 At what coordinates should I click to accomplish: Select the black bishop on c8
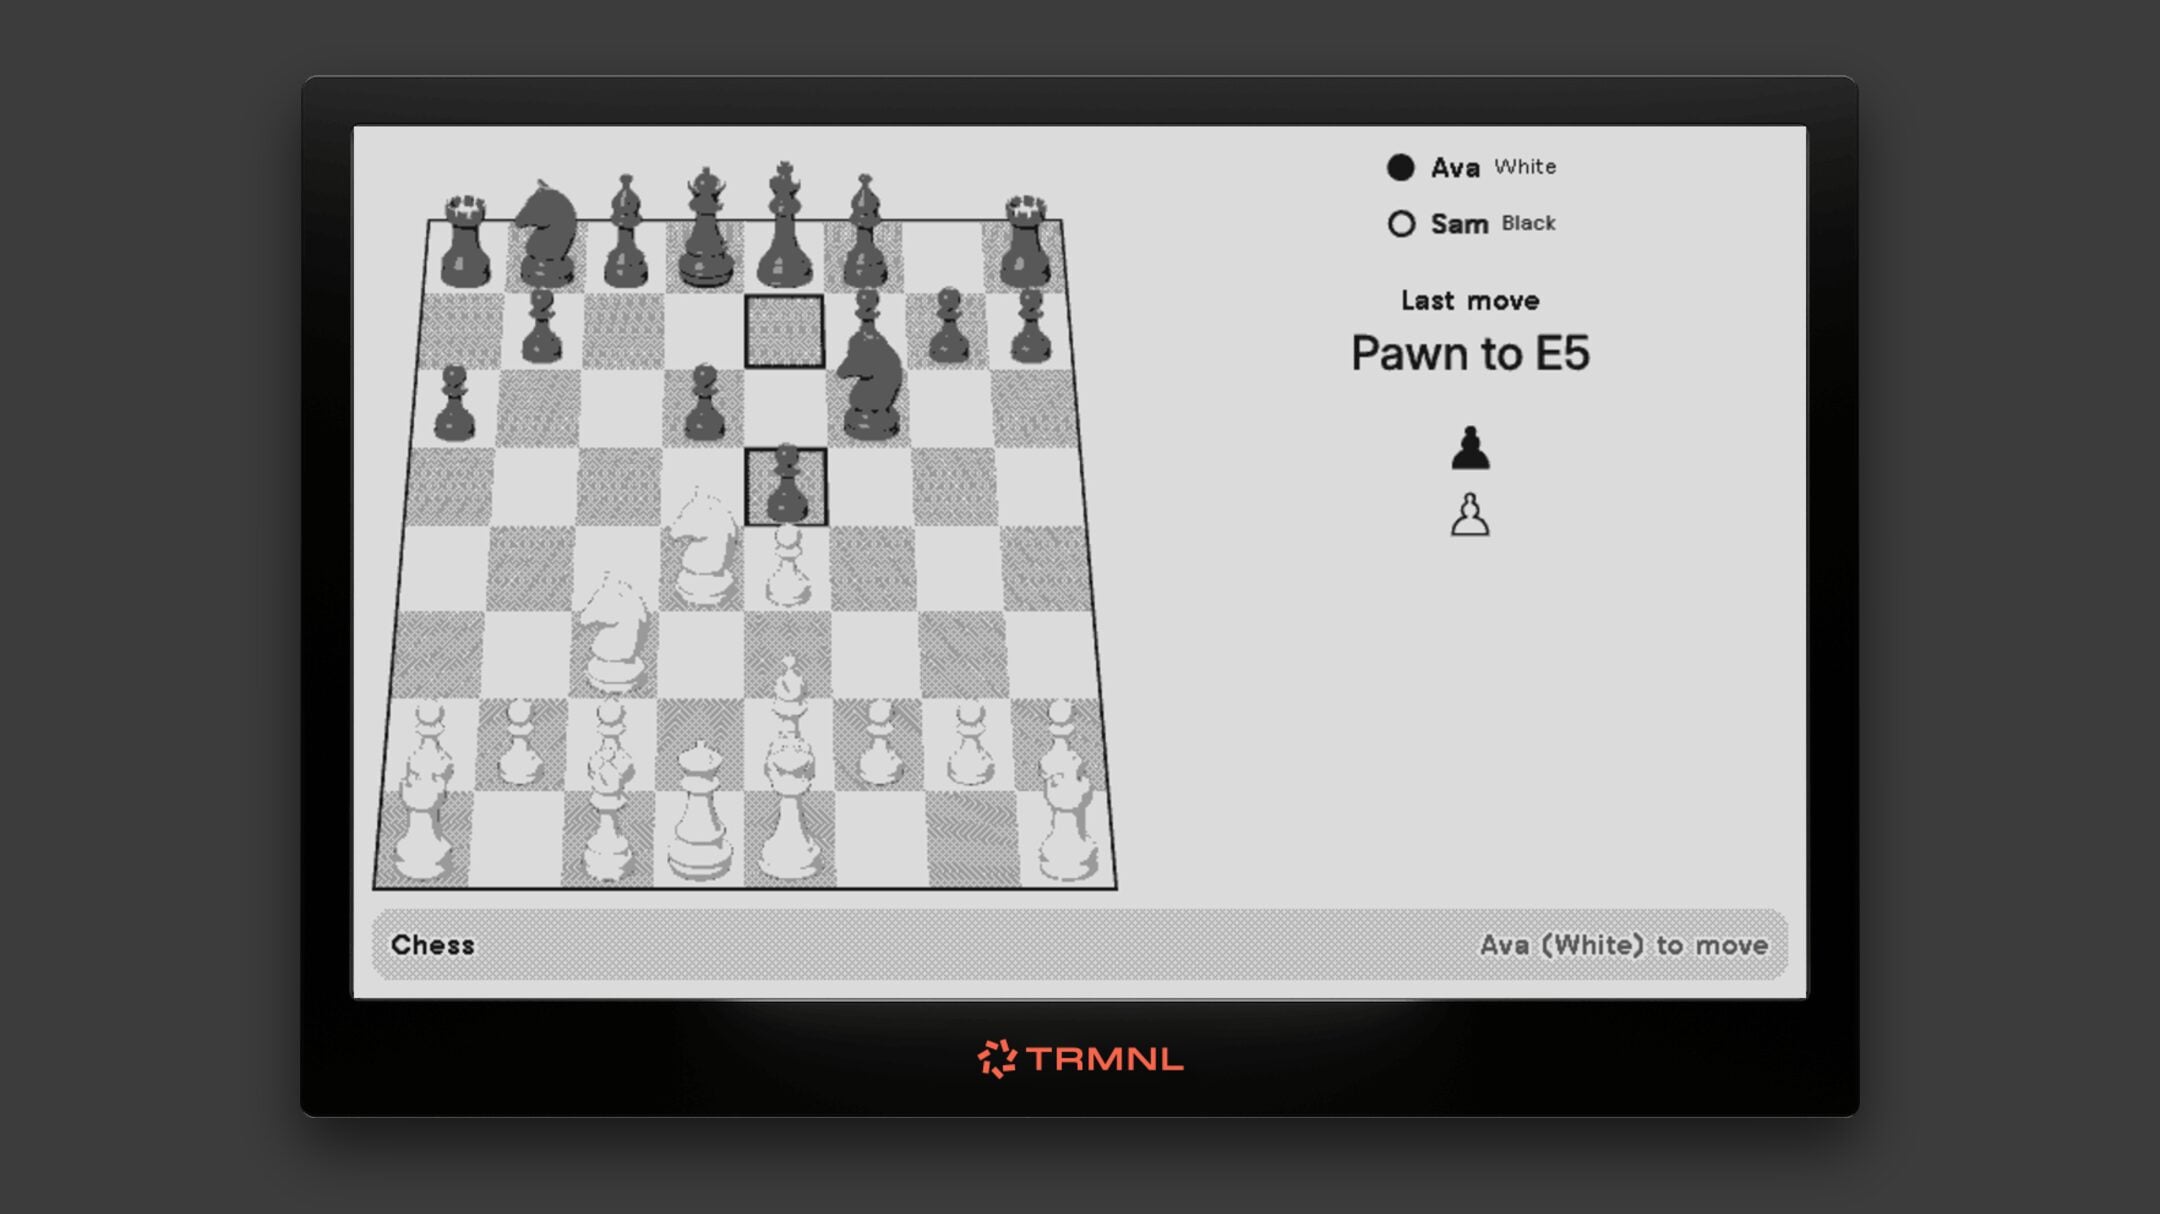click(626, 231)
